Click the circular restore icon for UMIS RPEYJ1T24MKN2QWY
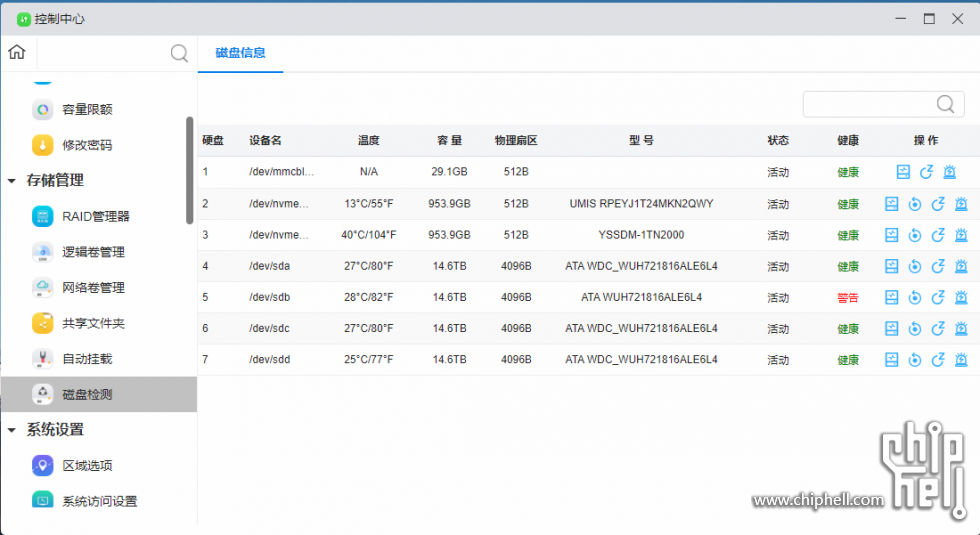980x535 pixels. (x=914, y=204)
